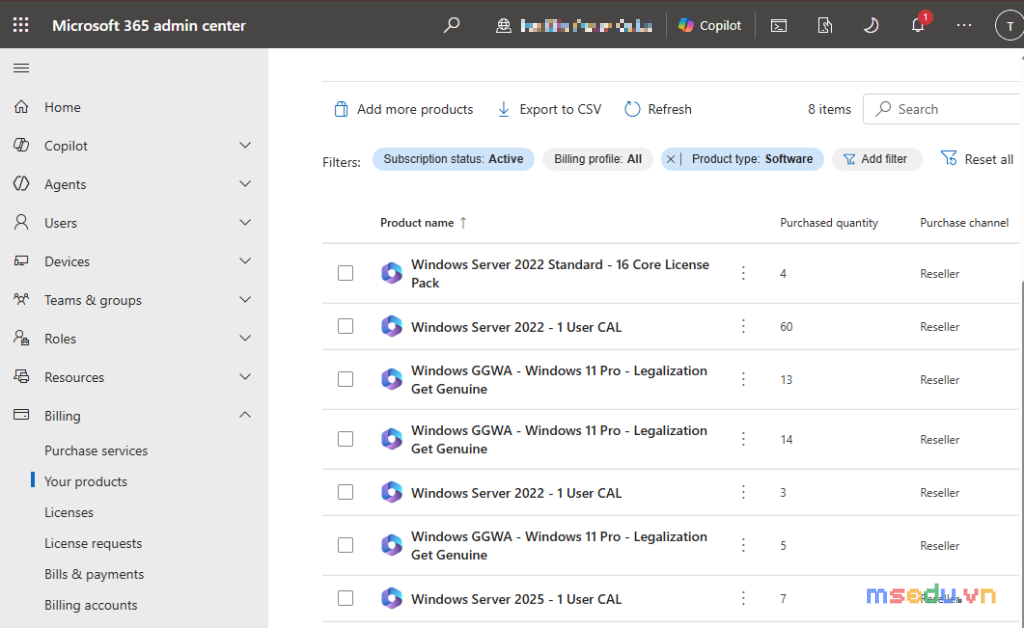Viewport: 1024px width, 628px height.
Task: Open Windows Server 2022 Standard product link
Action: point(560,274)
